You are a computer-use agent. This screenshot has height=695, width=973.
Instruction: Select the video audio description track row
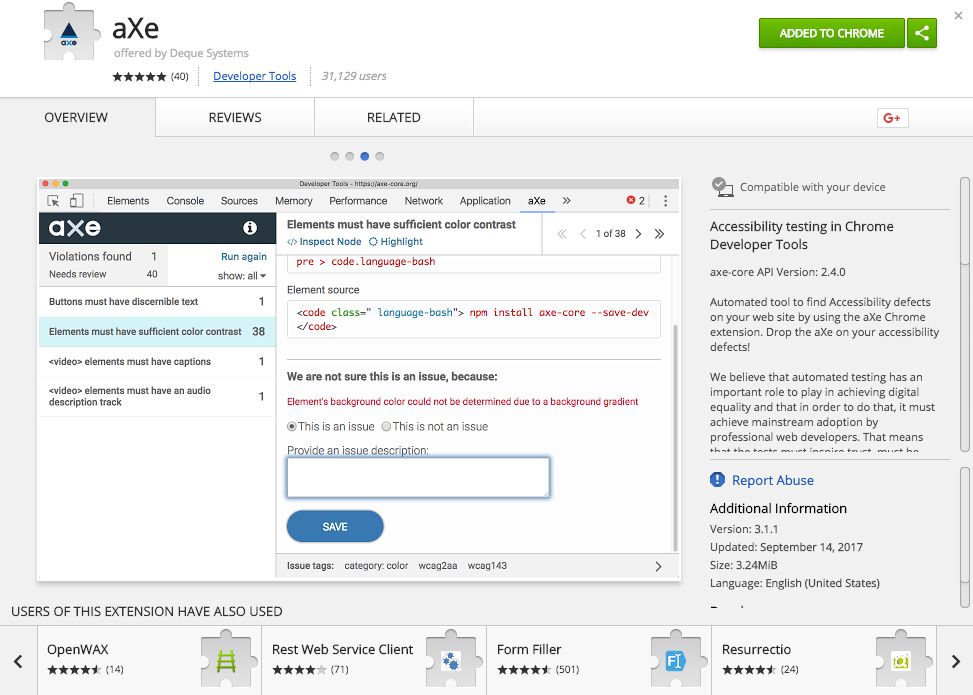pyautogui.click(x=157, y=396)
